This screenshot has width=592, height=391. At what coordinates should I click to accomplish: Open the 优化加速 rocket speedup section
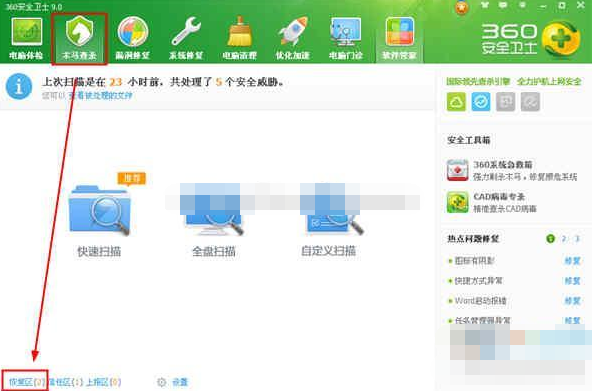(293, 38)
